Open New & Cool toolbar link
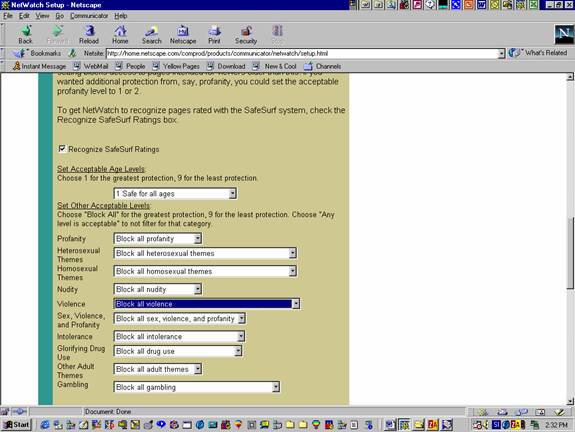 275,66
